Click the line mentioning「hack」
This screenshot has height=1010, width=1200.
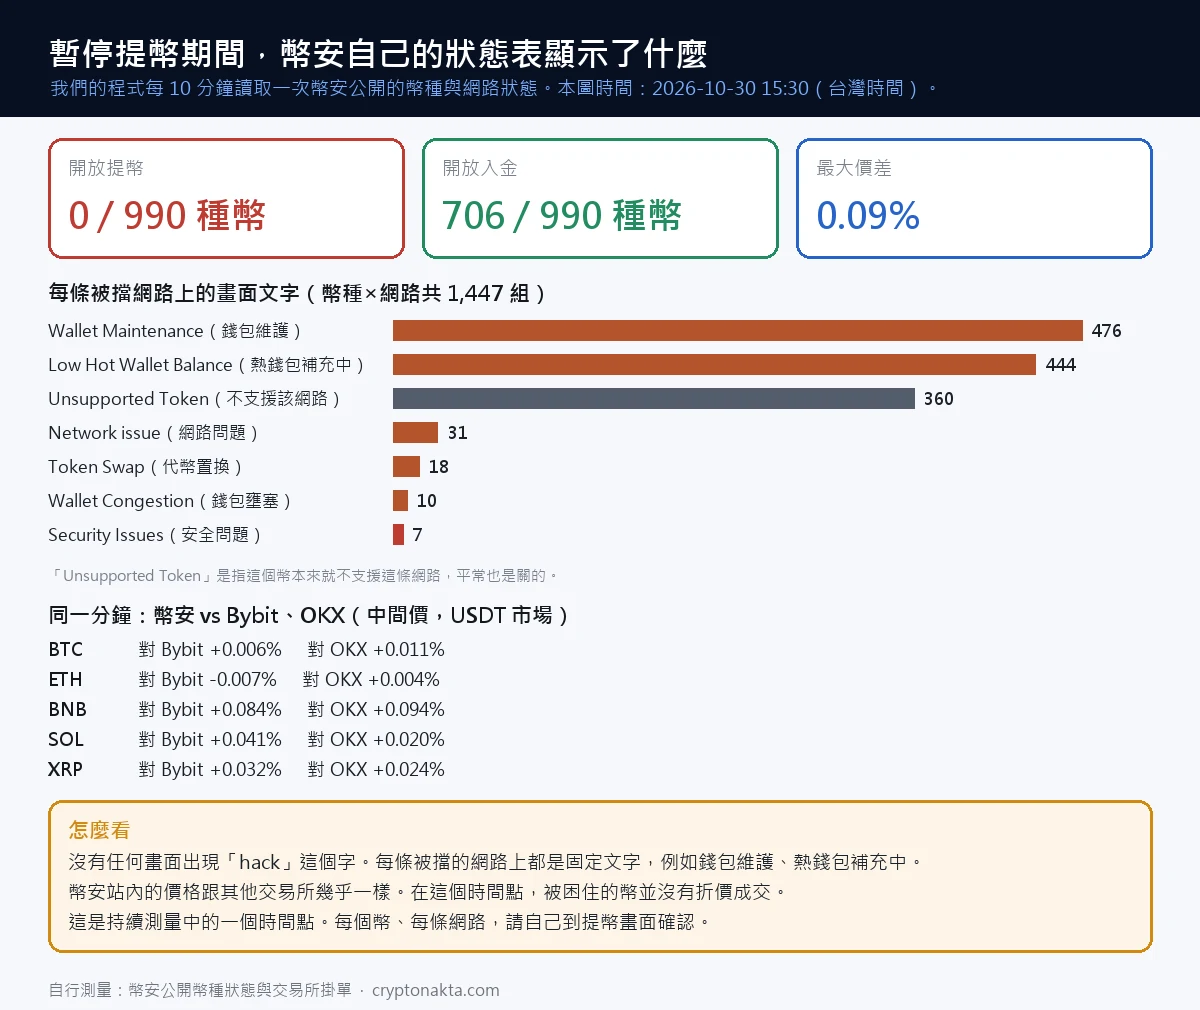[496, 862]
